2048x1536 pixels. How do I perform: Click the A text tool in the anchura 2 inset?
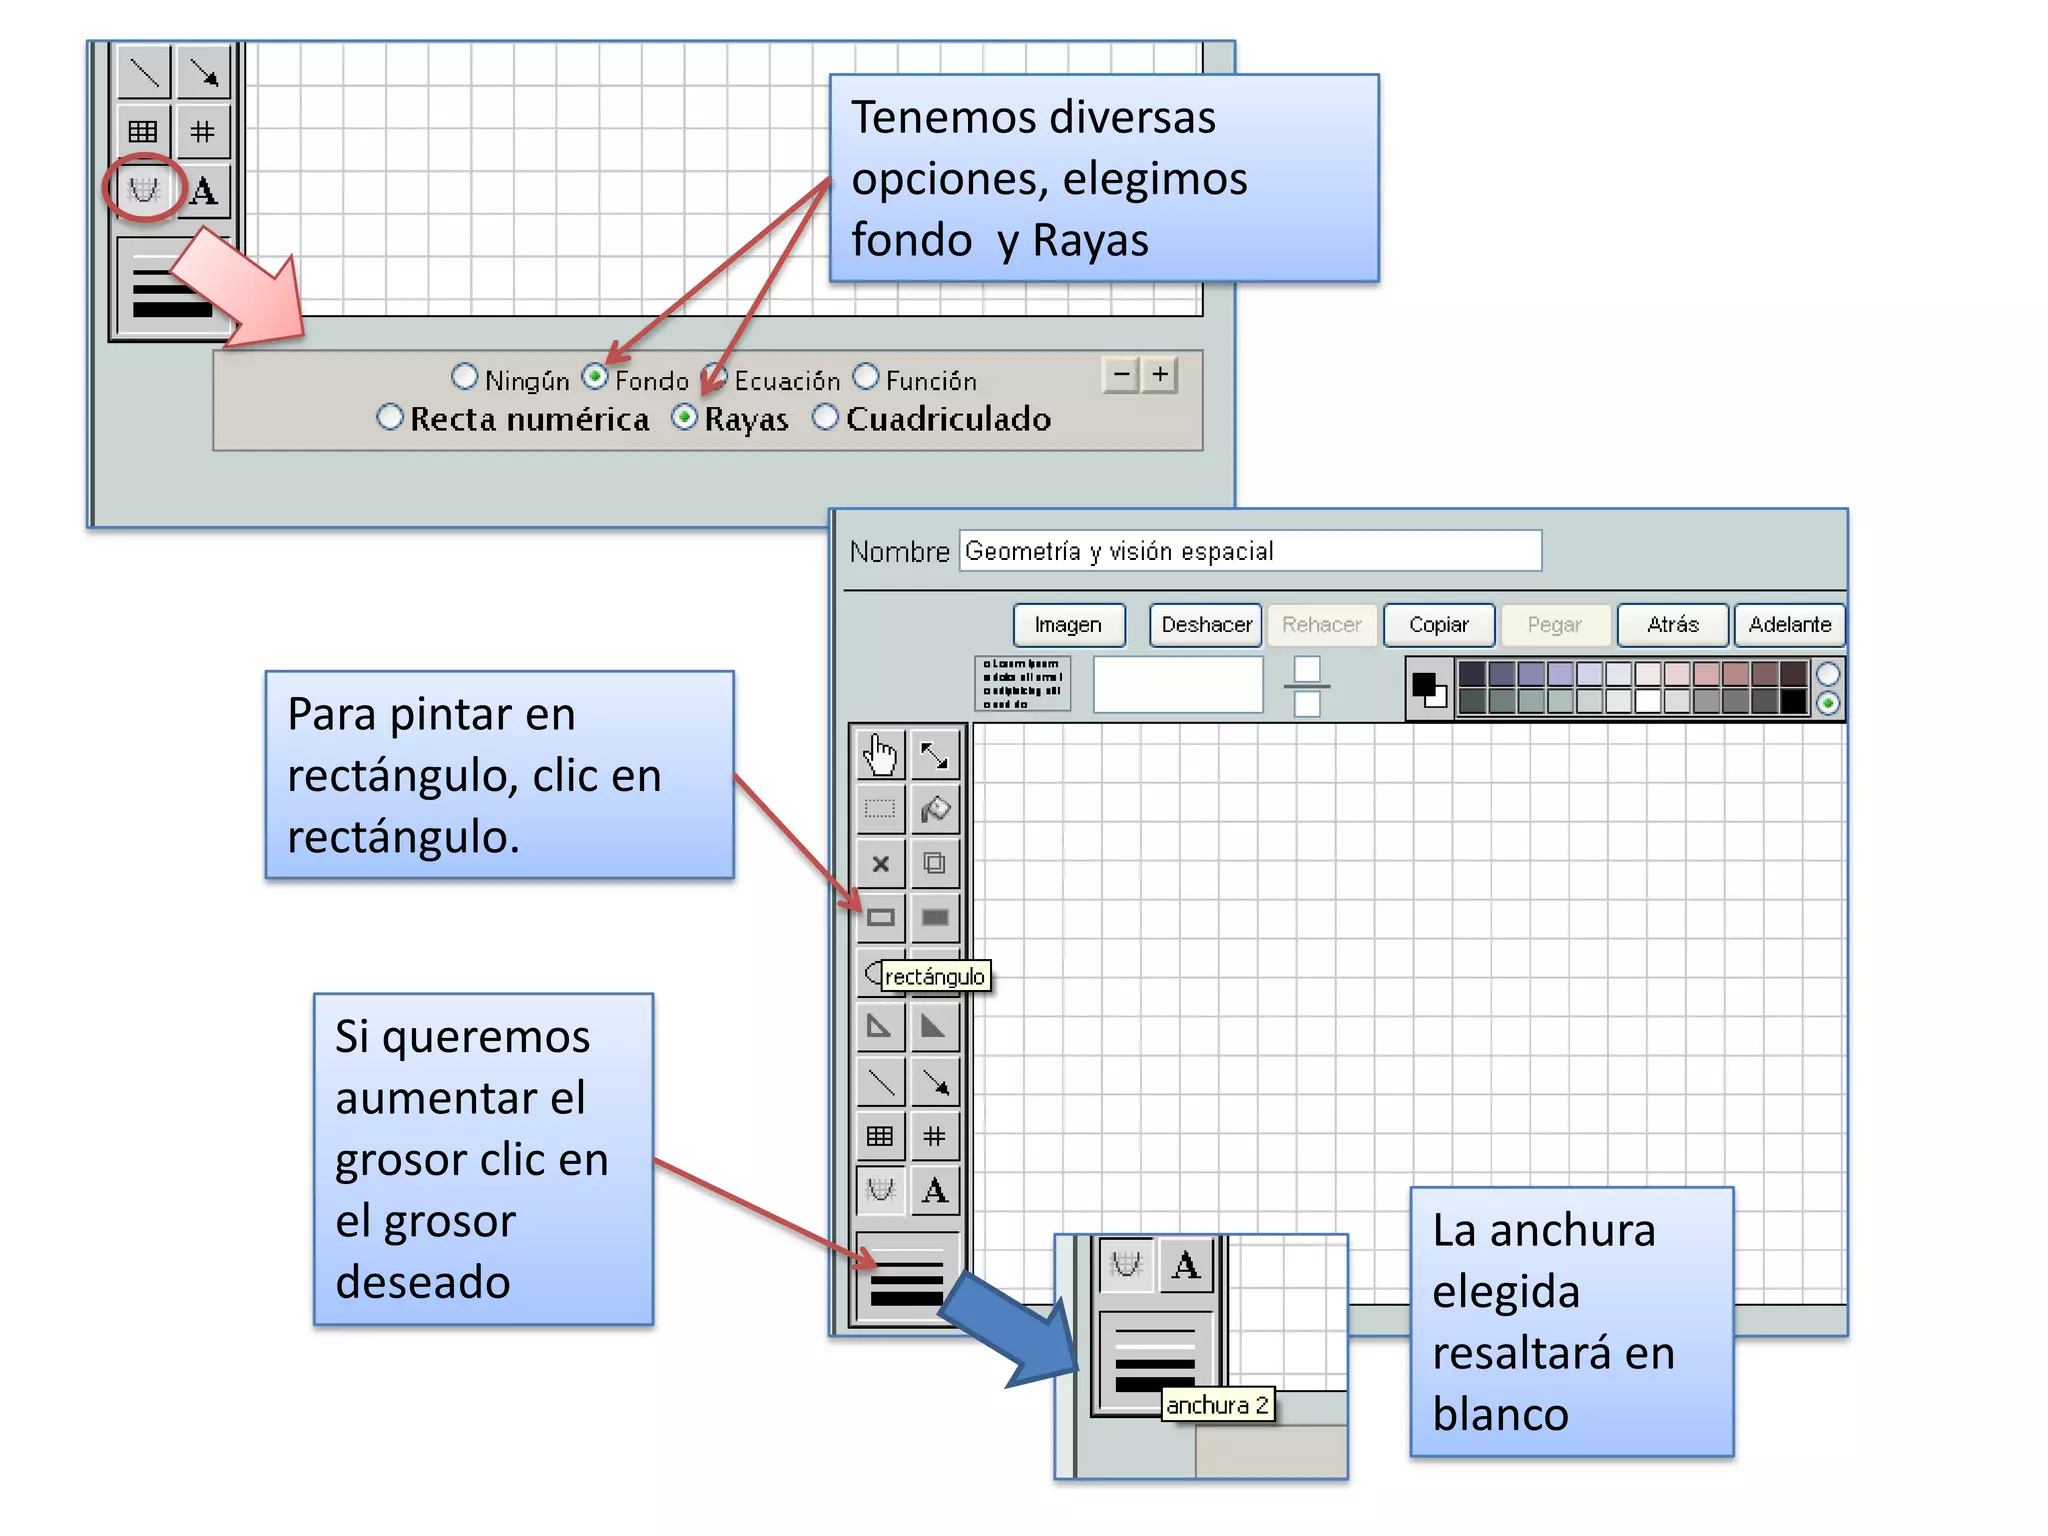point(1186,1265)
